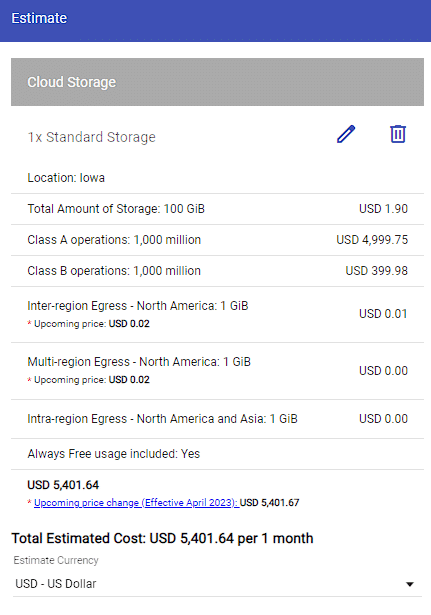Click the Estimate Currency label
This screenshot has height=615, width=431.
[56, 560]
